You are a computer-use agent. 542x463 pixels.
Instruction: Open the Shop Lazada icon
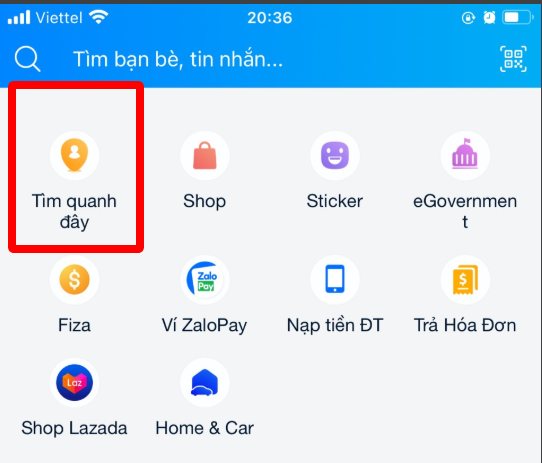click(74, 382)
